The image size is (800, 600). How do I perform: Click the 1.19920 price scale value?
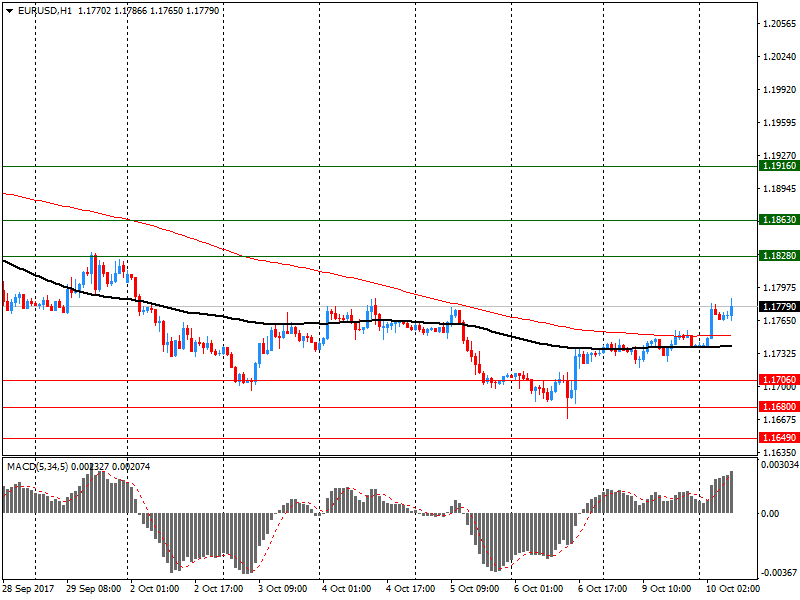point(780,90)
